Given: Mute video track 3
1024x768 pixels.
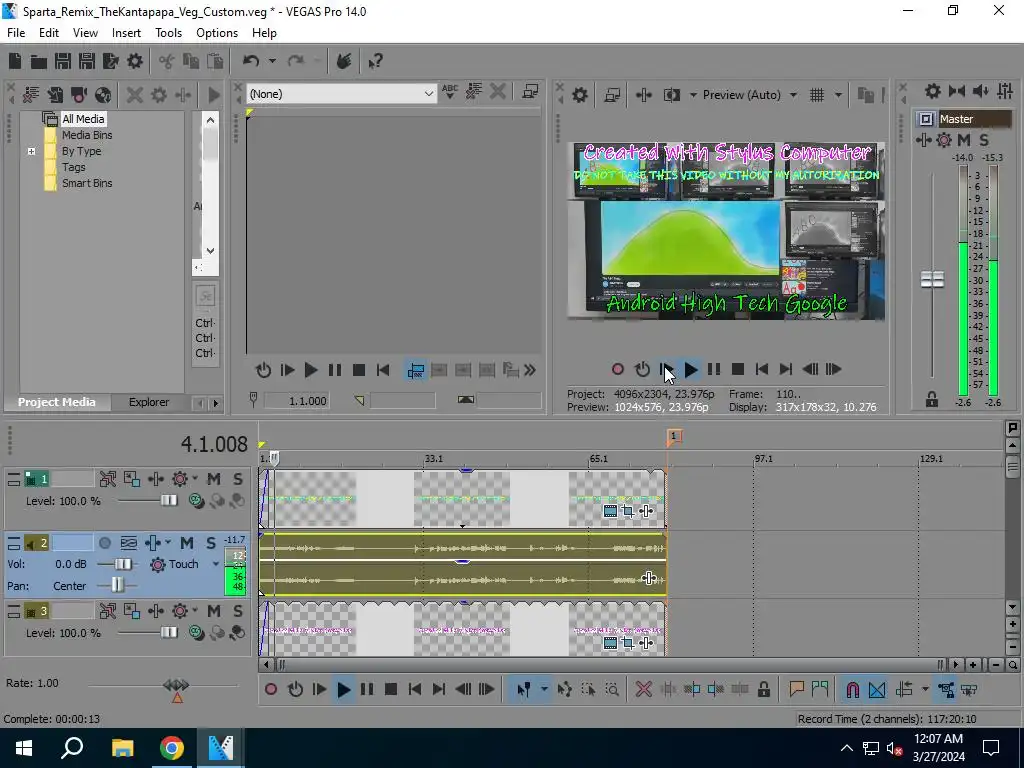Looking at the screenshot, I should coord(214,611).
